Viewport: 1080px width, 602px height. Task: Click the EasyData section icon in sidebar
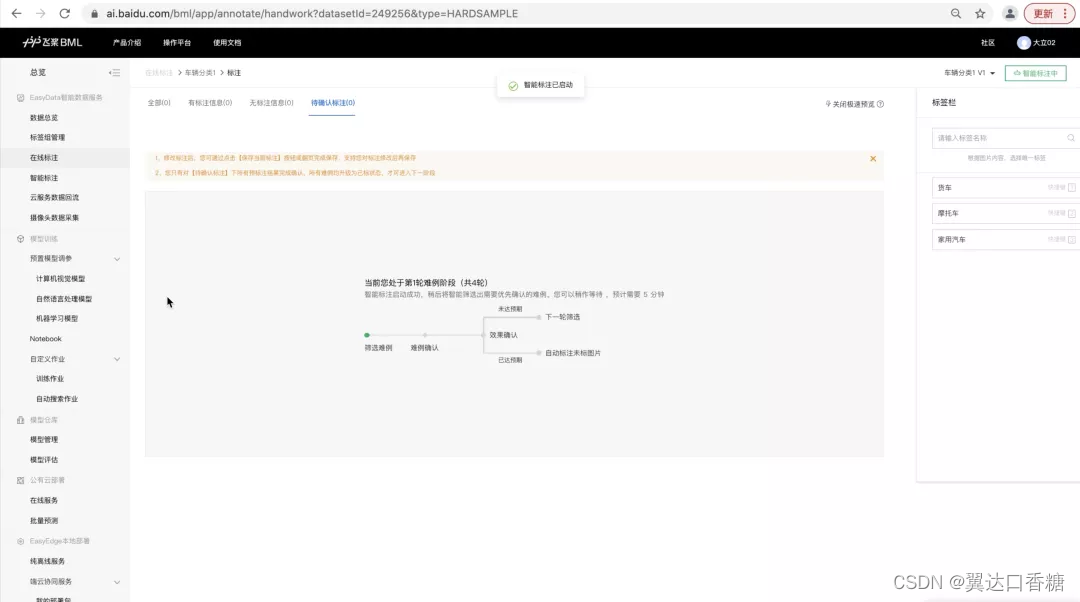(20, 98)
